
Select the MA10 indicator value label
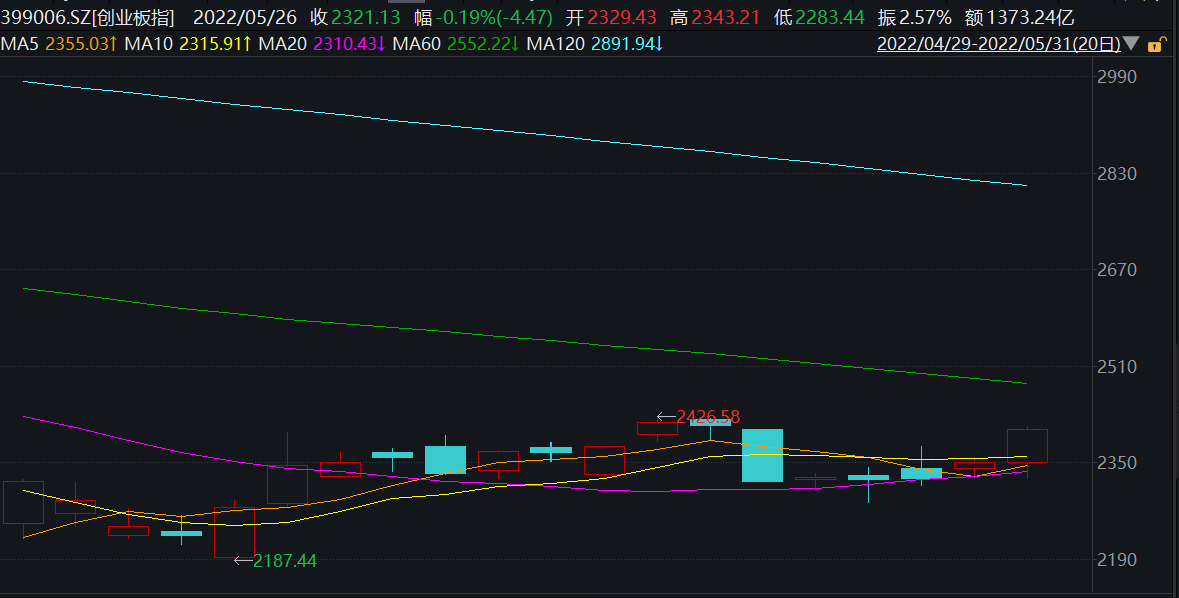188,44
